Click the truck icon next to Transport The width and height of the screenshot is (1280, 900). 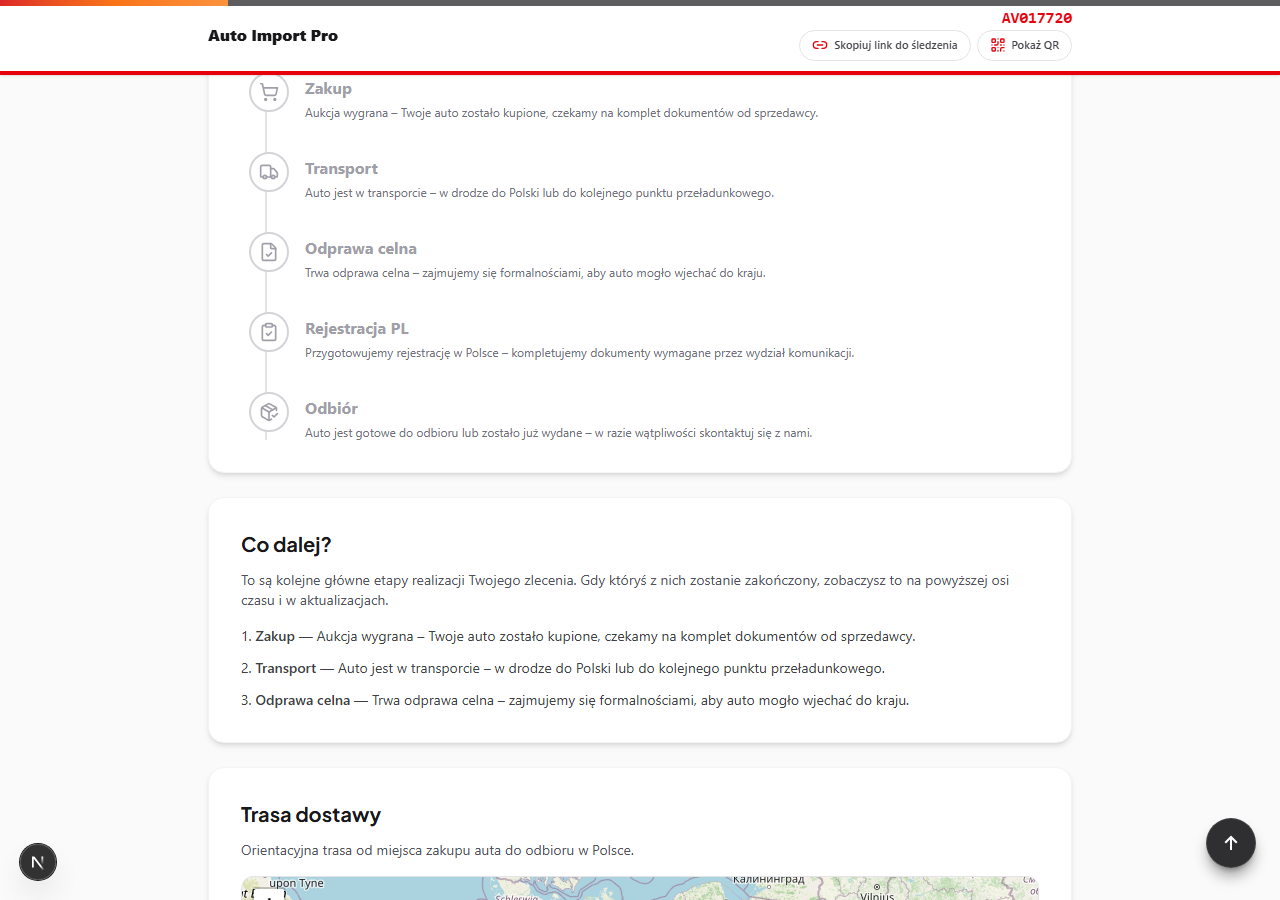pos(269,172)
